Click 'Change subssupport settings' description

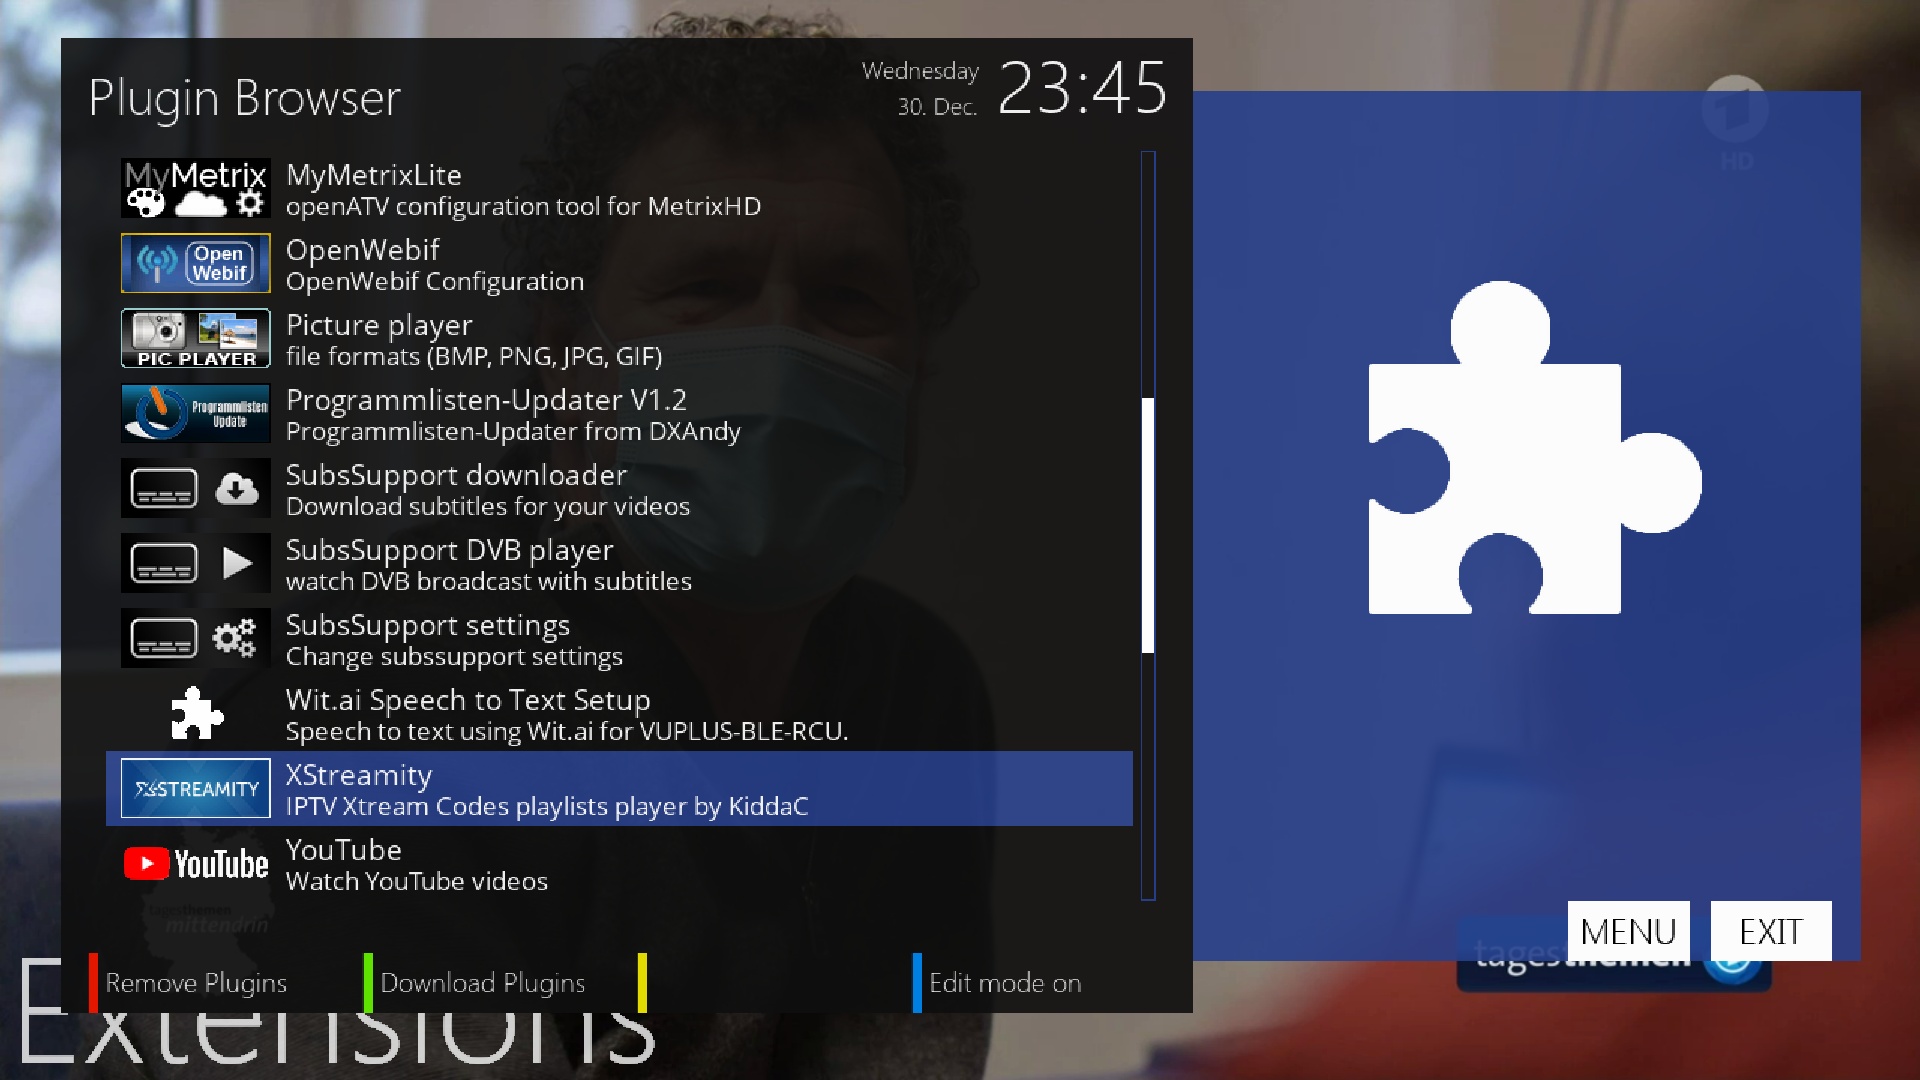click(454, 657)
